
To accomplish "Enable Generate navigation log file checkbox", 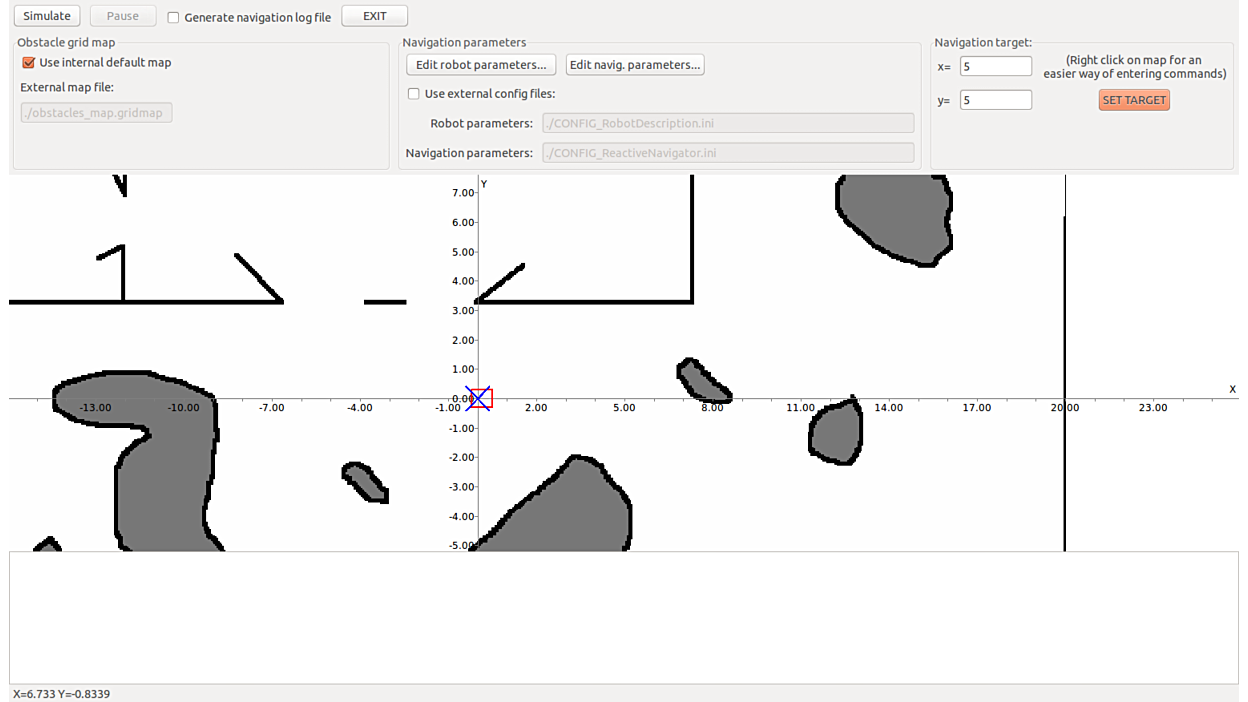I will pos(174,17).
